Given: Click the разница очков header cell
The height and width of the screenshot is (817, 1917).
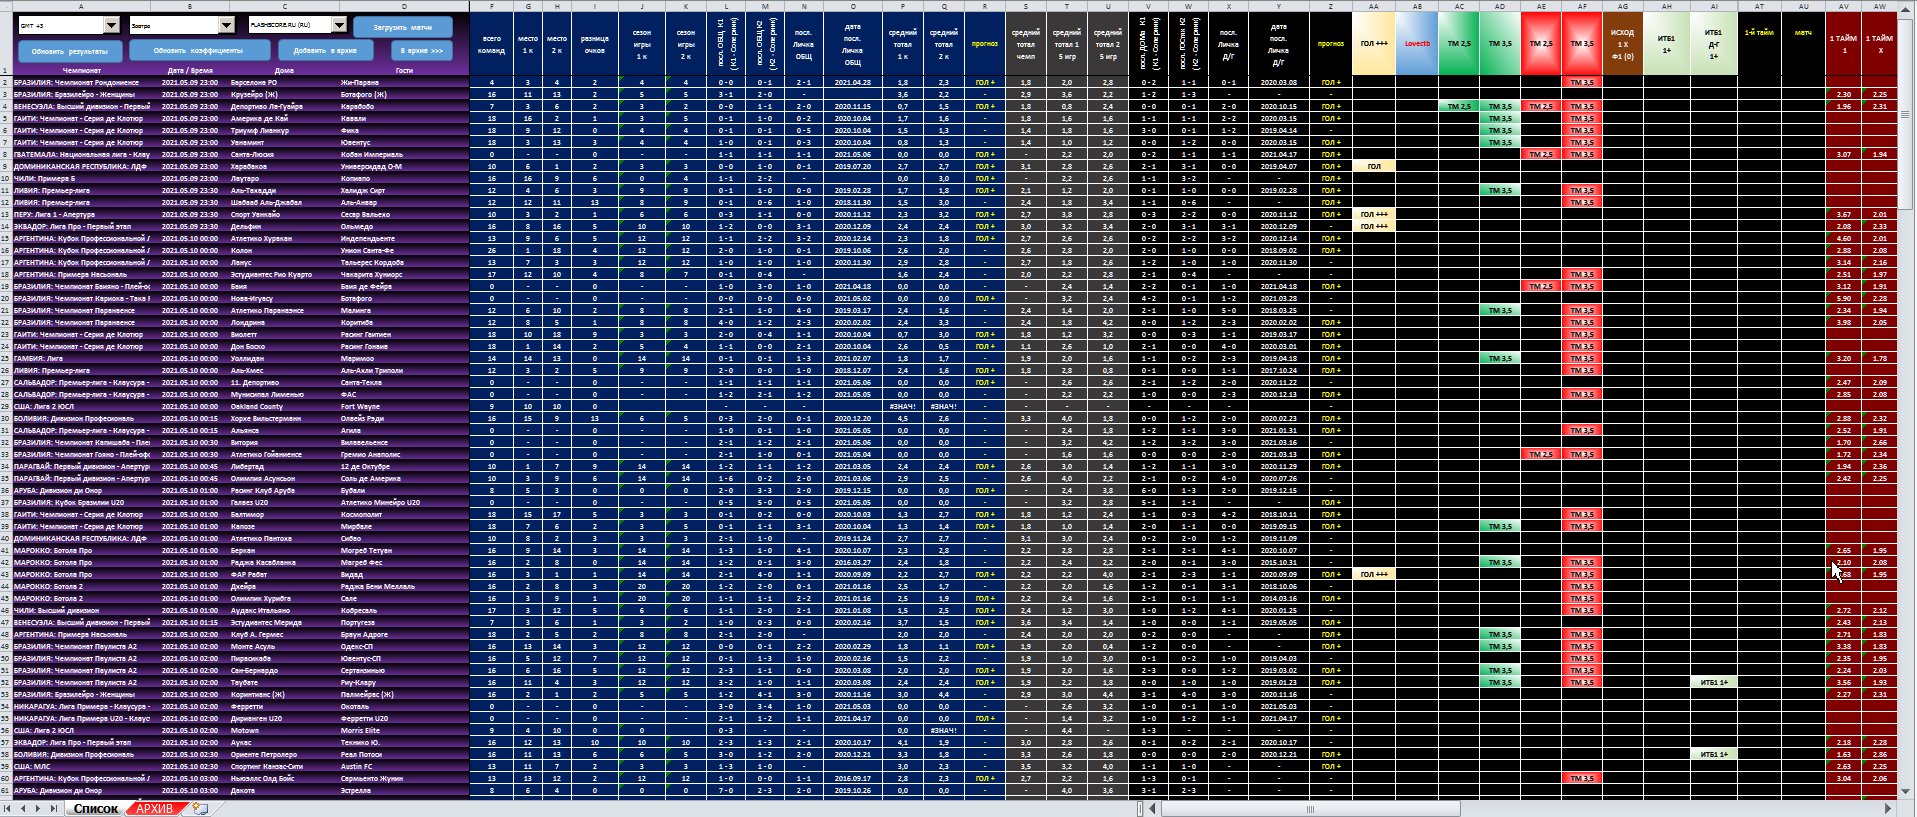Looking at the screenshot, I should [595, 44].
